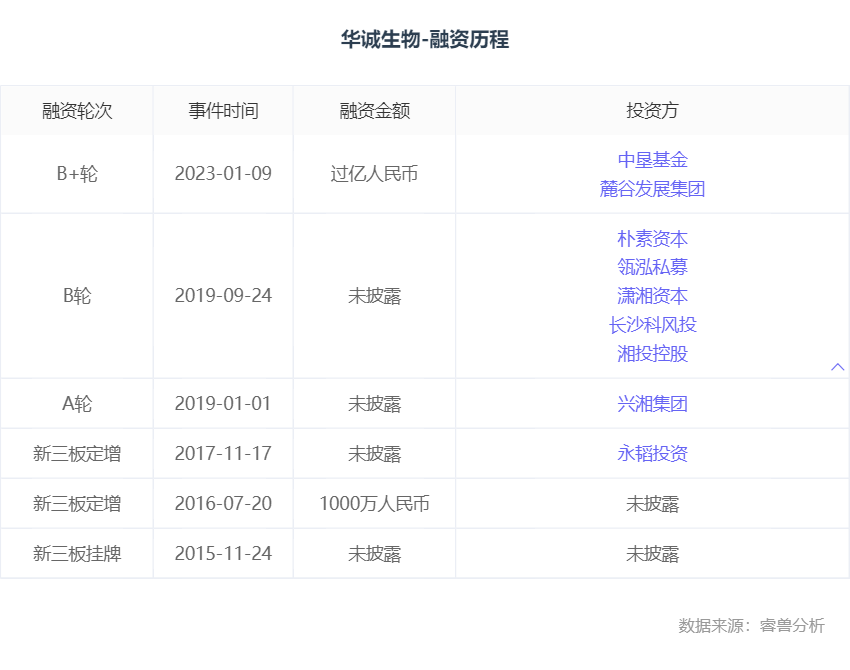Select the date 2017-11-17
The width and height of the screenshot is (850, 670).
point(223,454)
